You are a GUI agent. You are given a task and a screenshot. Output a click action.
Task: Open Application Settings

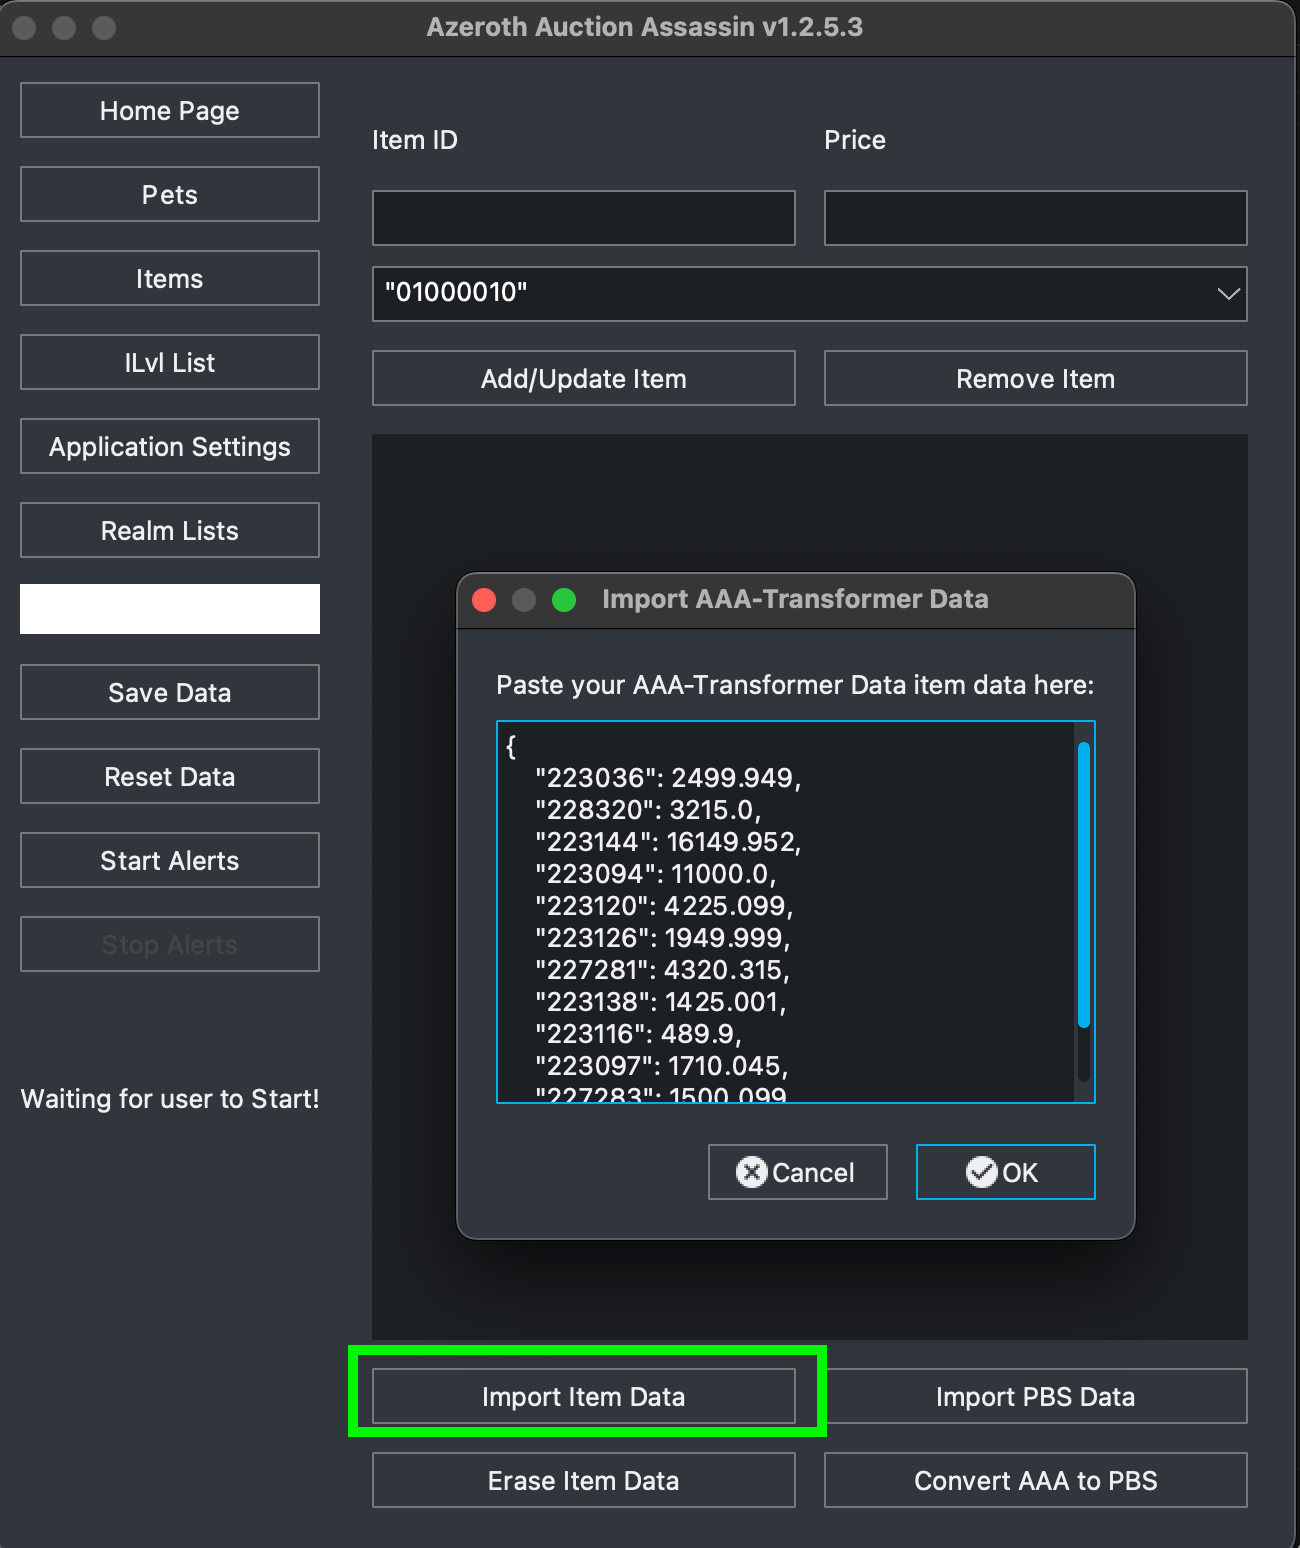tap(170, 446)
